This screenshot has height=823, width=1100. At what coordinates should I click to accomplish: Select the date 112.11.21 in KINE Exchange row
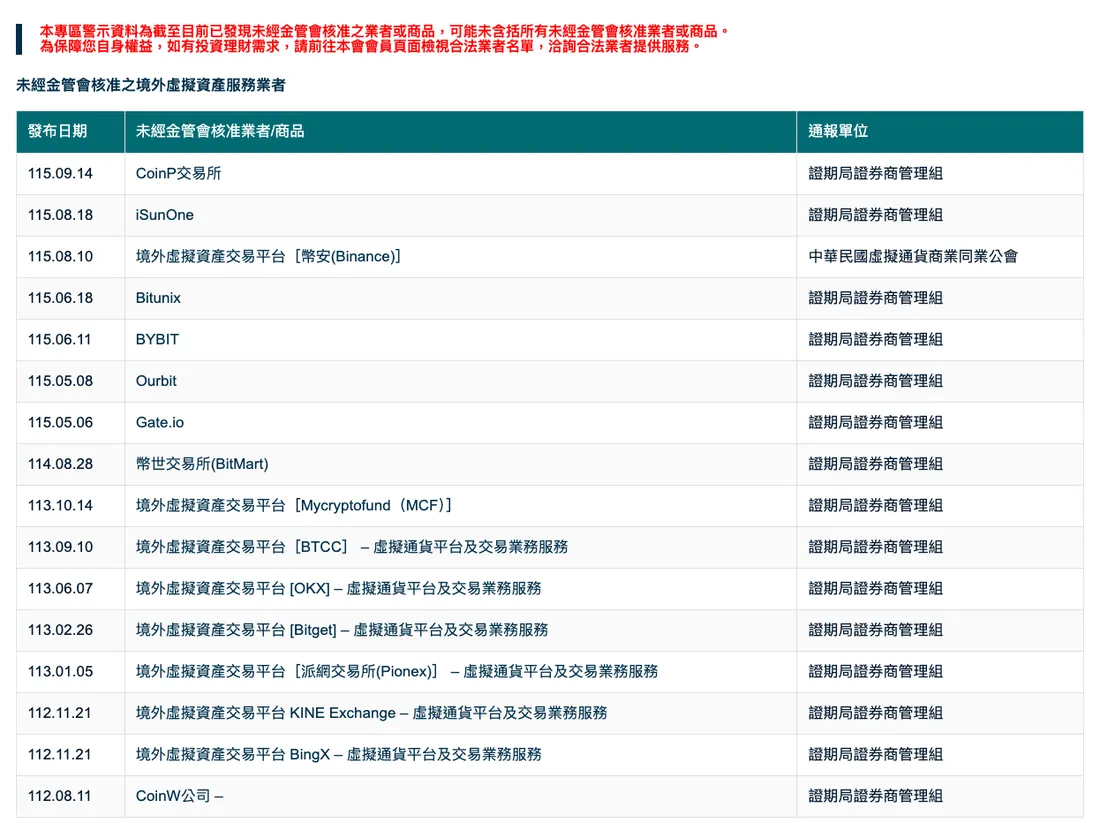(x=60, y=712)
